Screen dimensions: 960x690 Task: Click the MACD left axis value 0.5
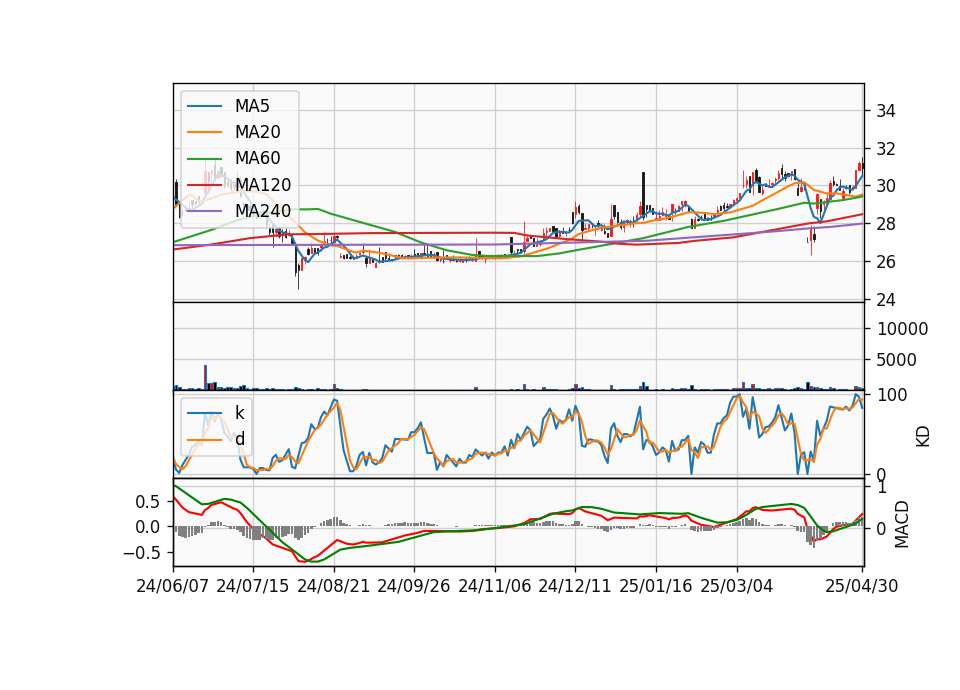[147, 503]
